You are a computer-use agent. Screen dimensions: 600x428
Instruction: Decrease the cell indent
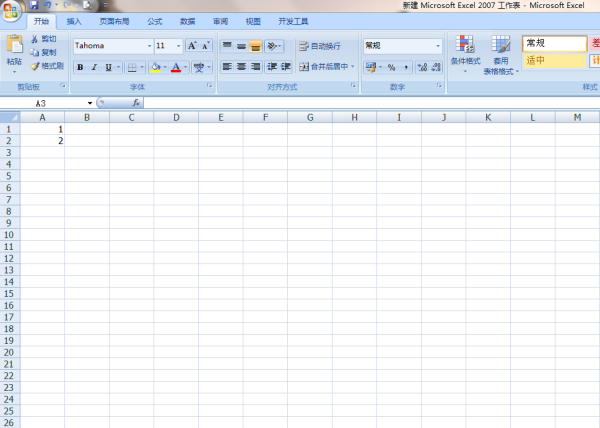[x=272, y=67]
